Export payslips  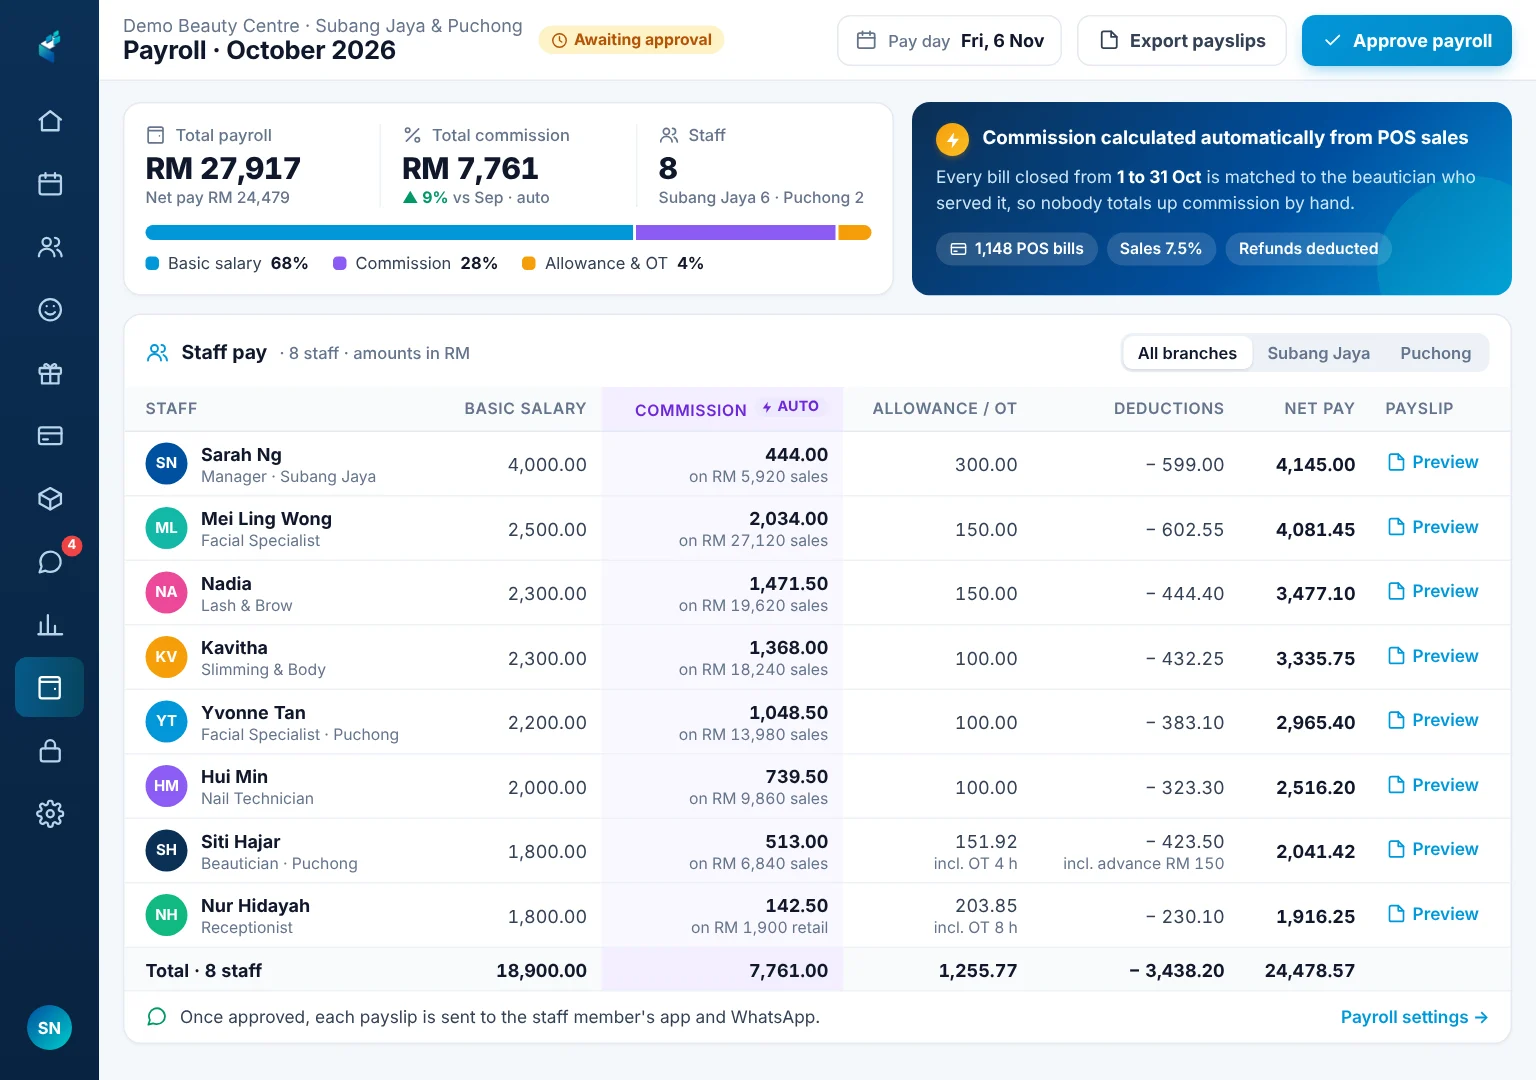click(x=1182, y=41)
